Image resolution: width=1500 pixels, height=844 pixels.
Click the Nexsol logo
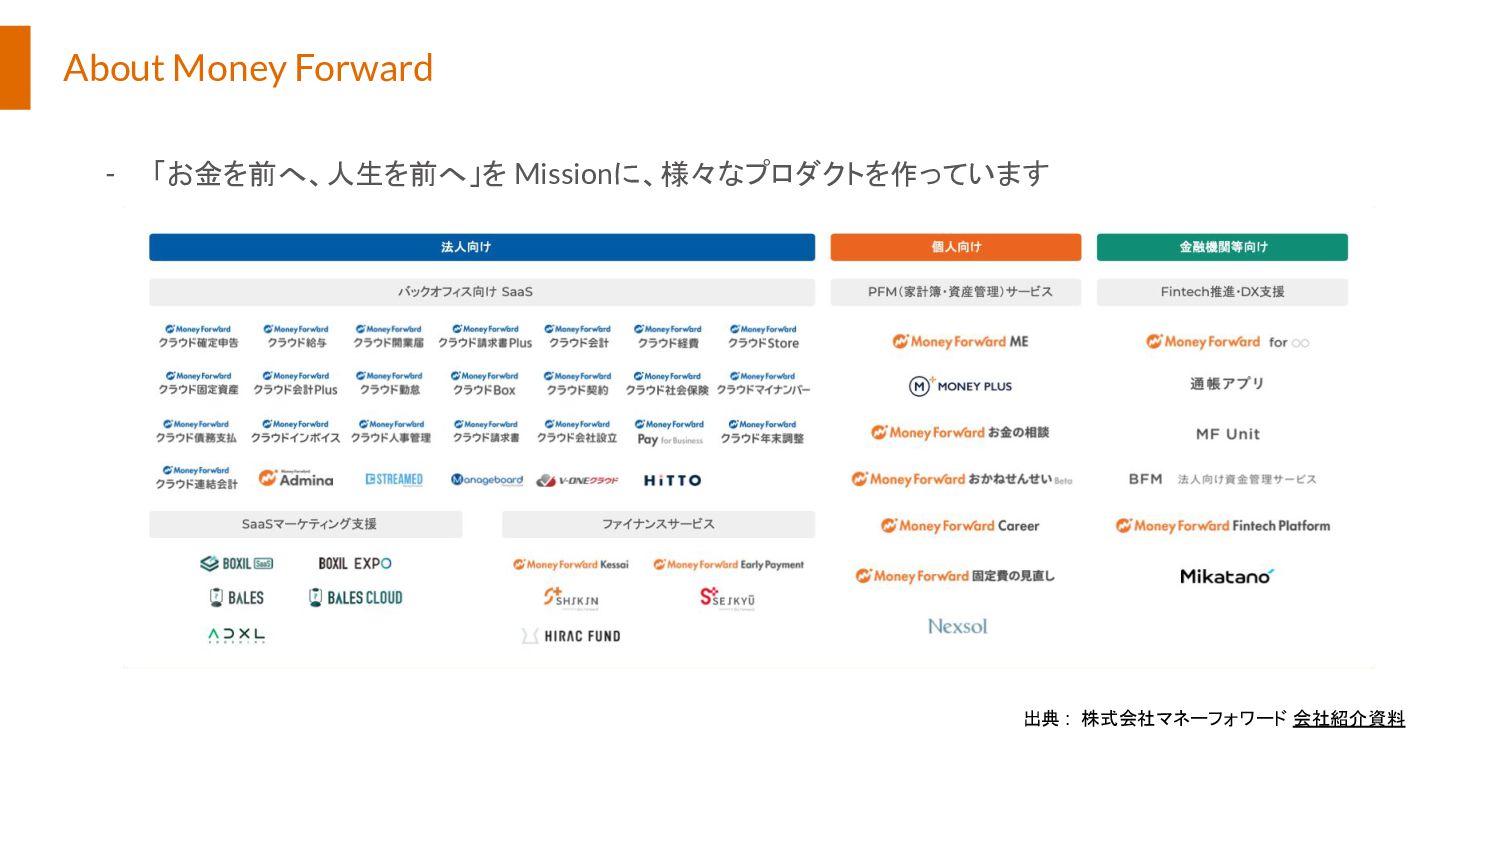957,626
